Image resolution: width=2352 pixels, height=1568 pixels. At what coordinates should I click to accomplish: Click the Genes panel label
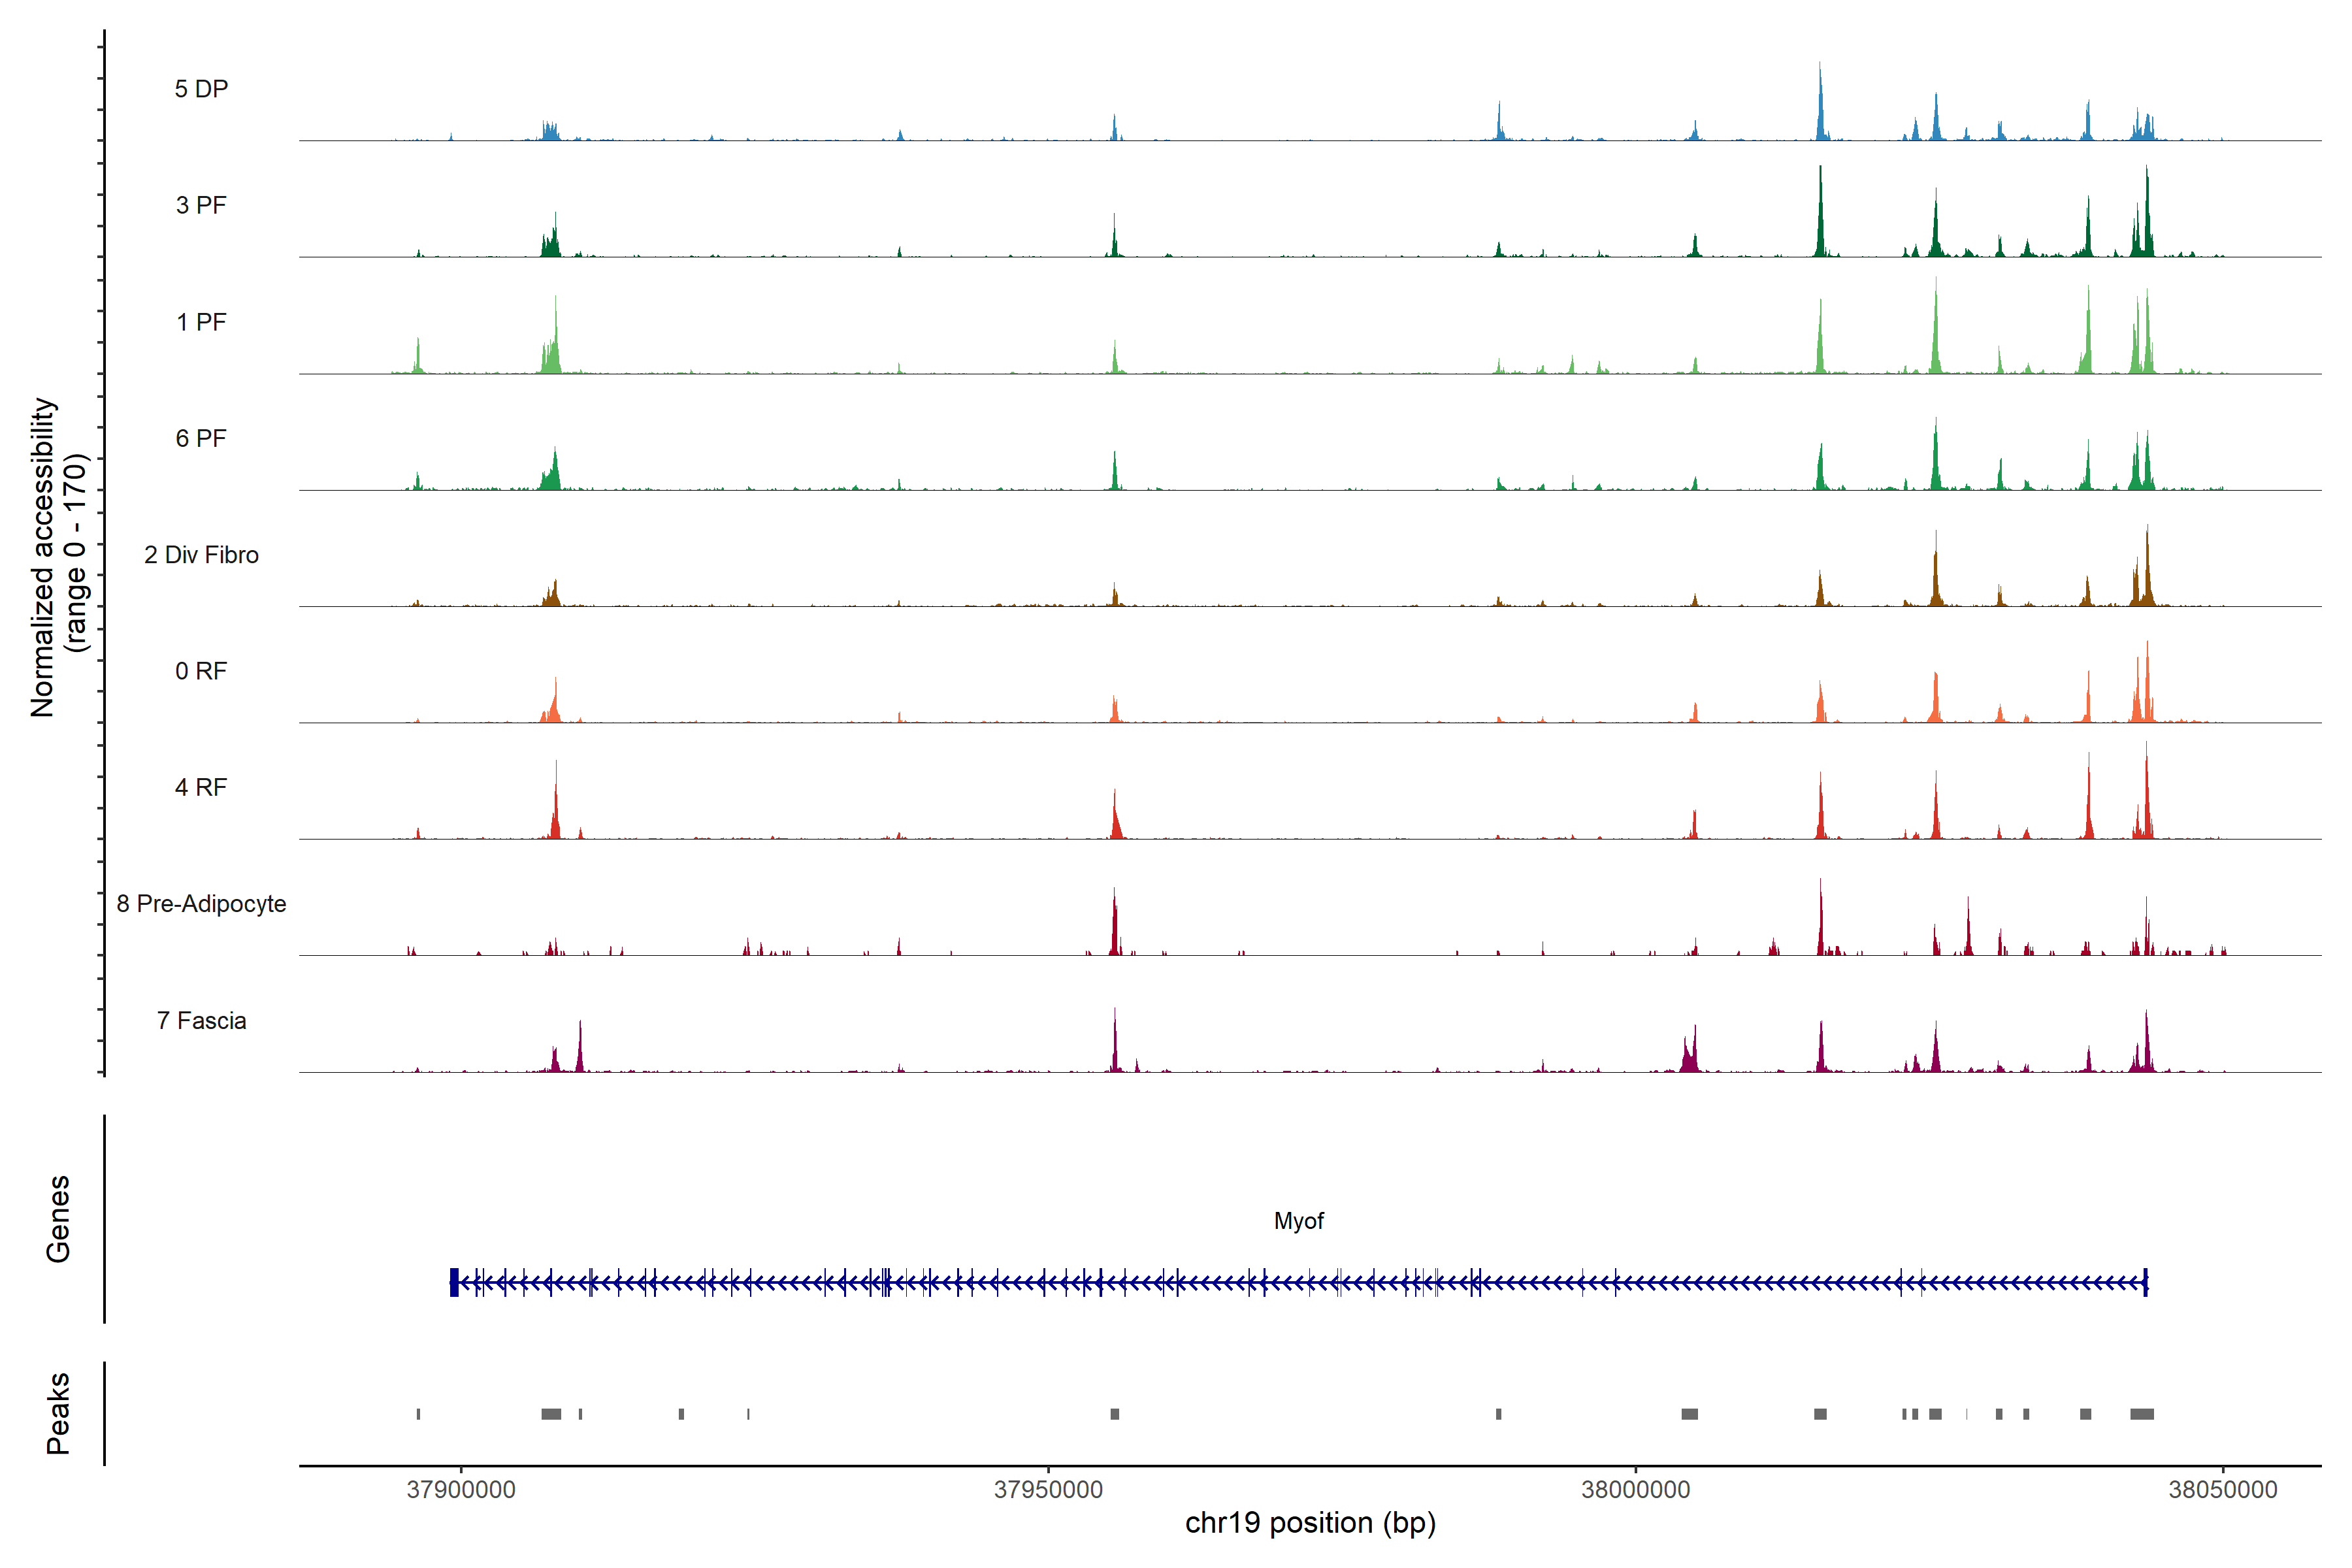pyautogui.click(x=58, y=1219)
